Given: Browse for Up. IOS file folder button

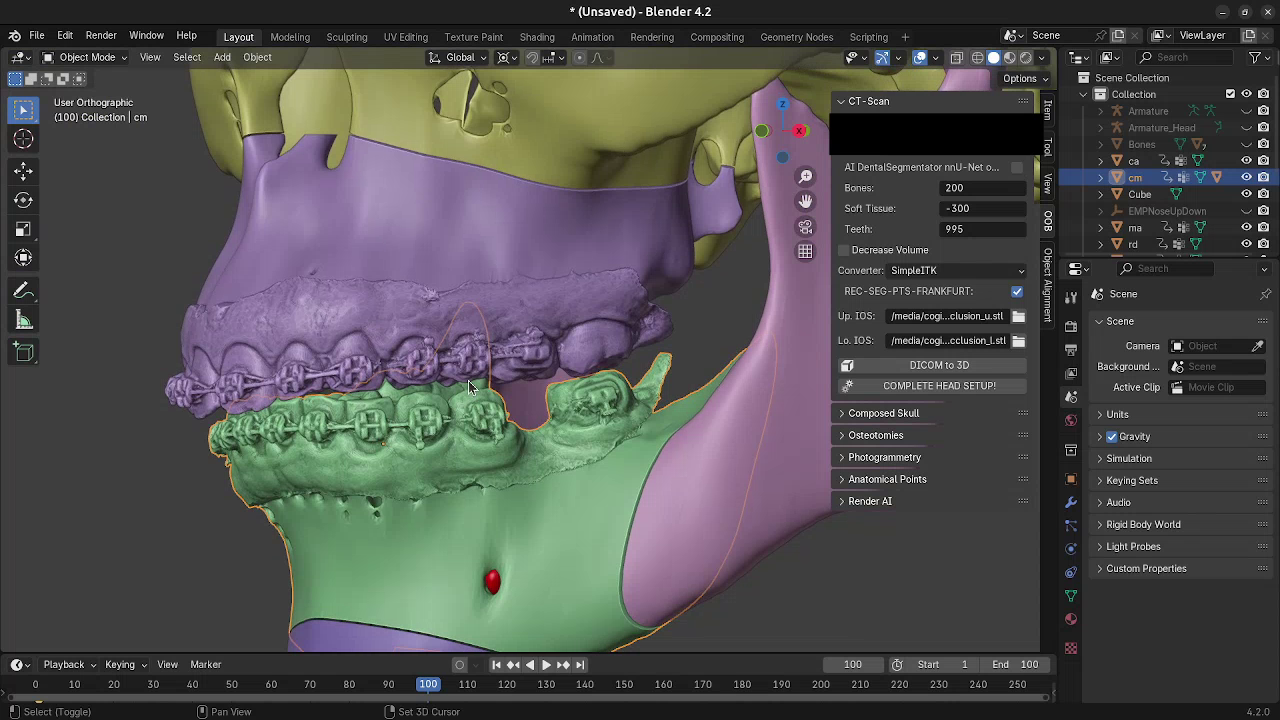Looking at the screenshot, I should point(1018,316).
